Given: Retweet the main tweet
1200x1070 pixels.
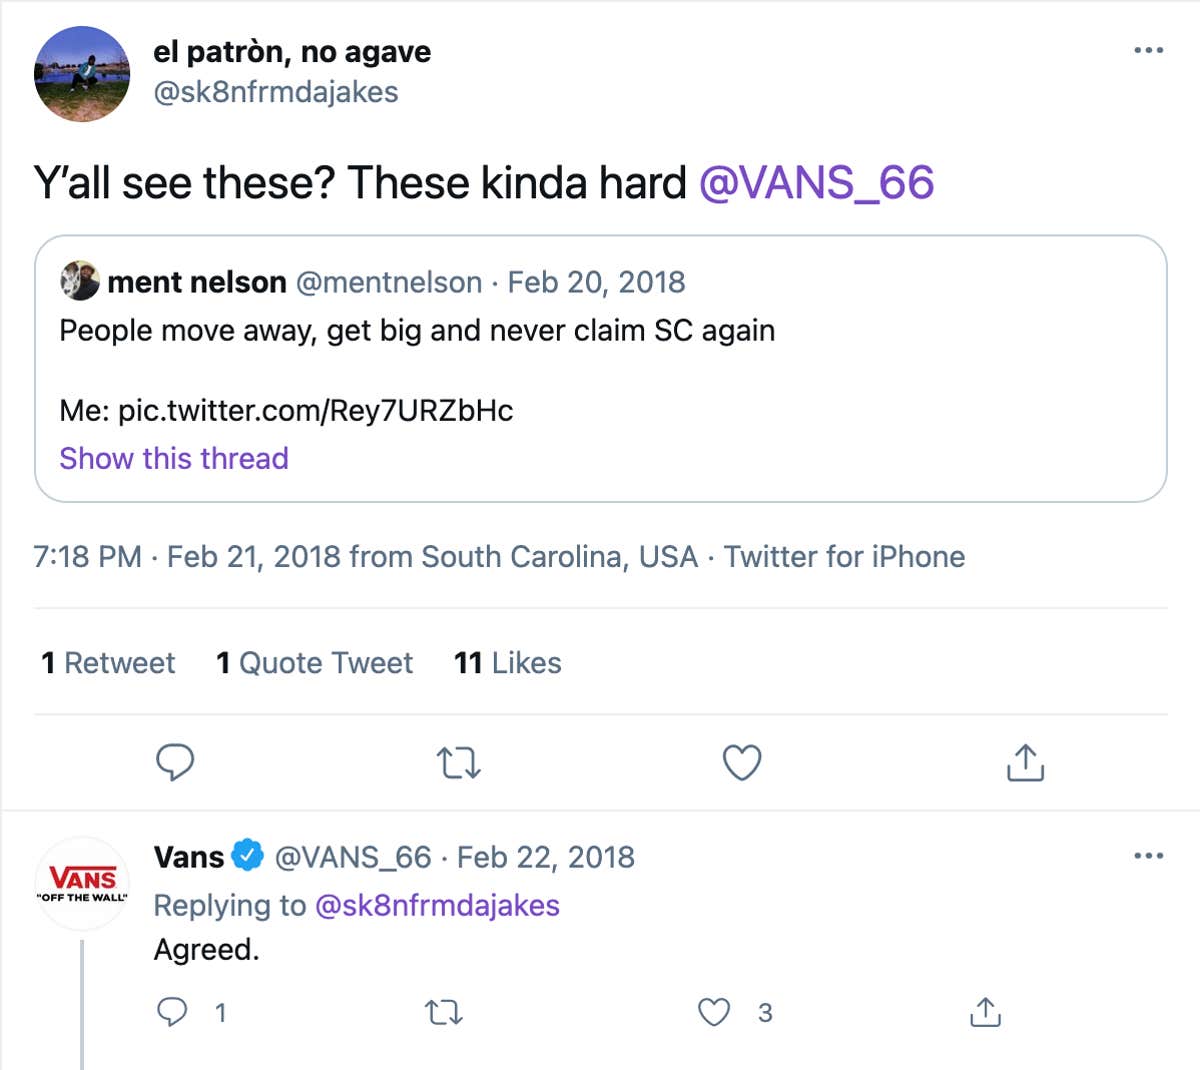Looking at the screenshot, I should pos(459,763).
